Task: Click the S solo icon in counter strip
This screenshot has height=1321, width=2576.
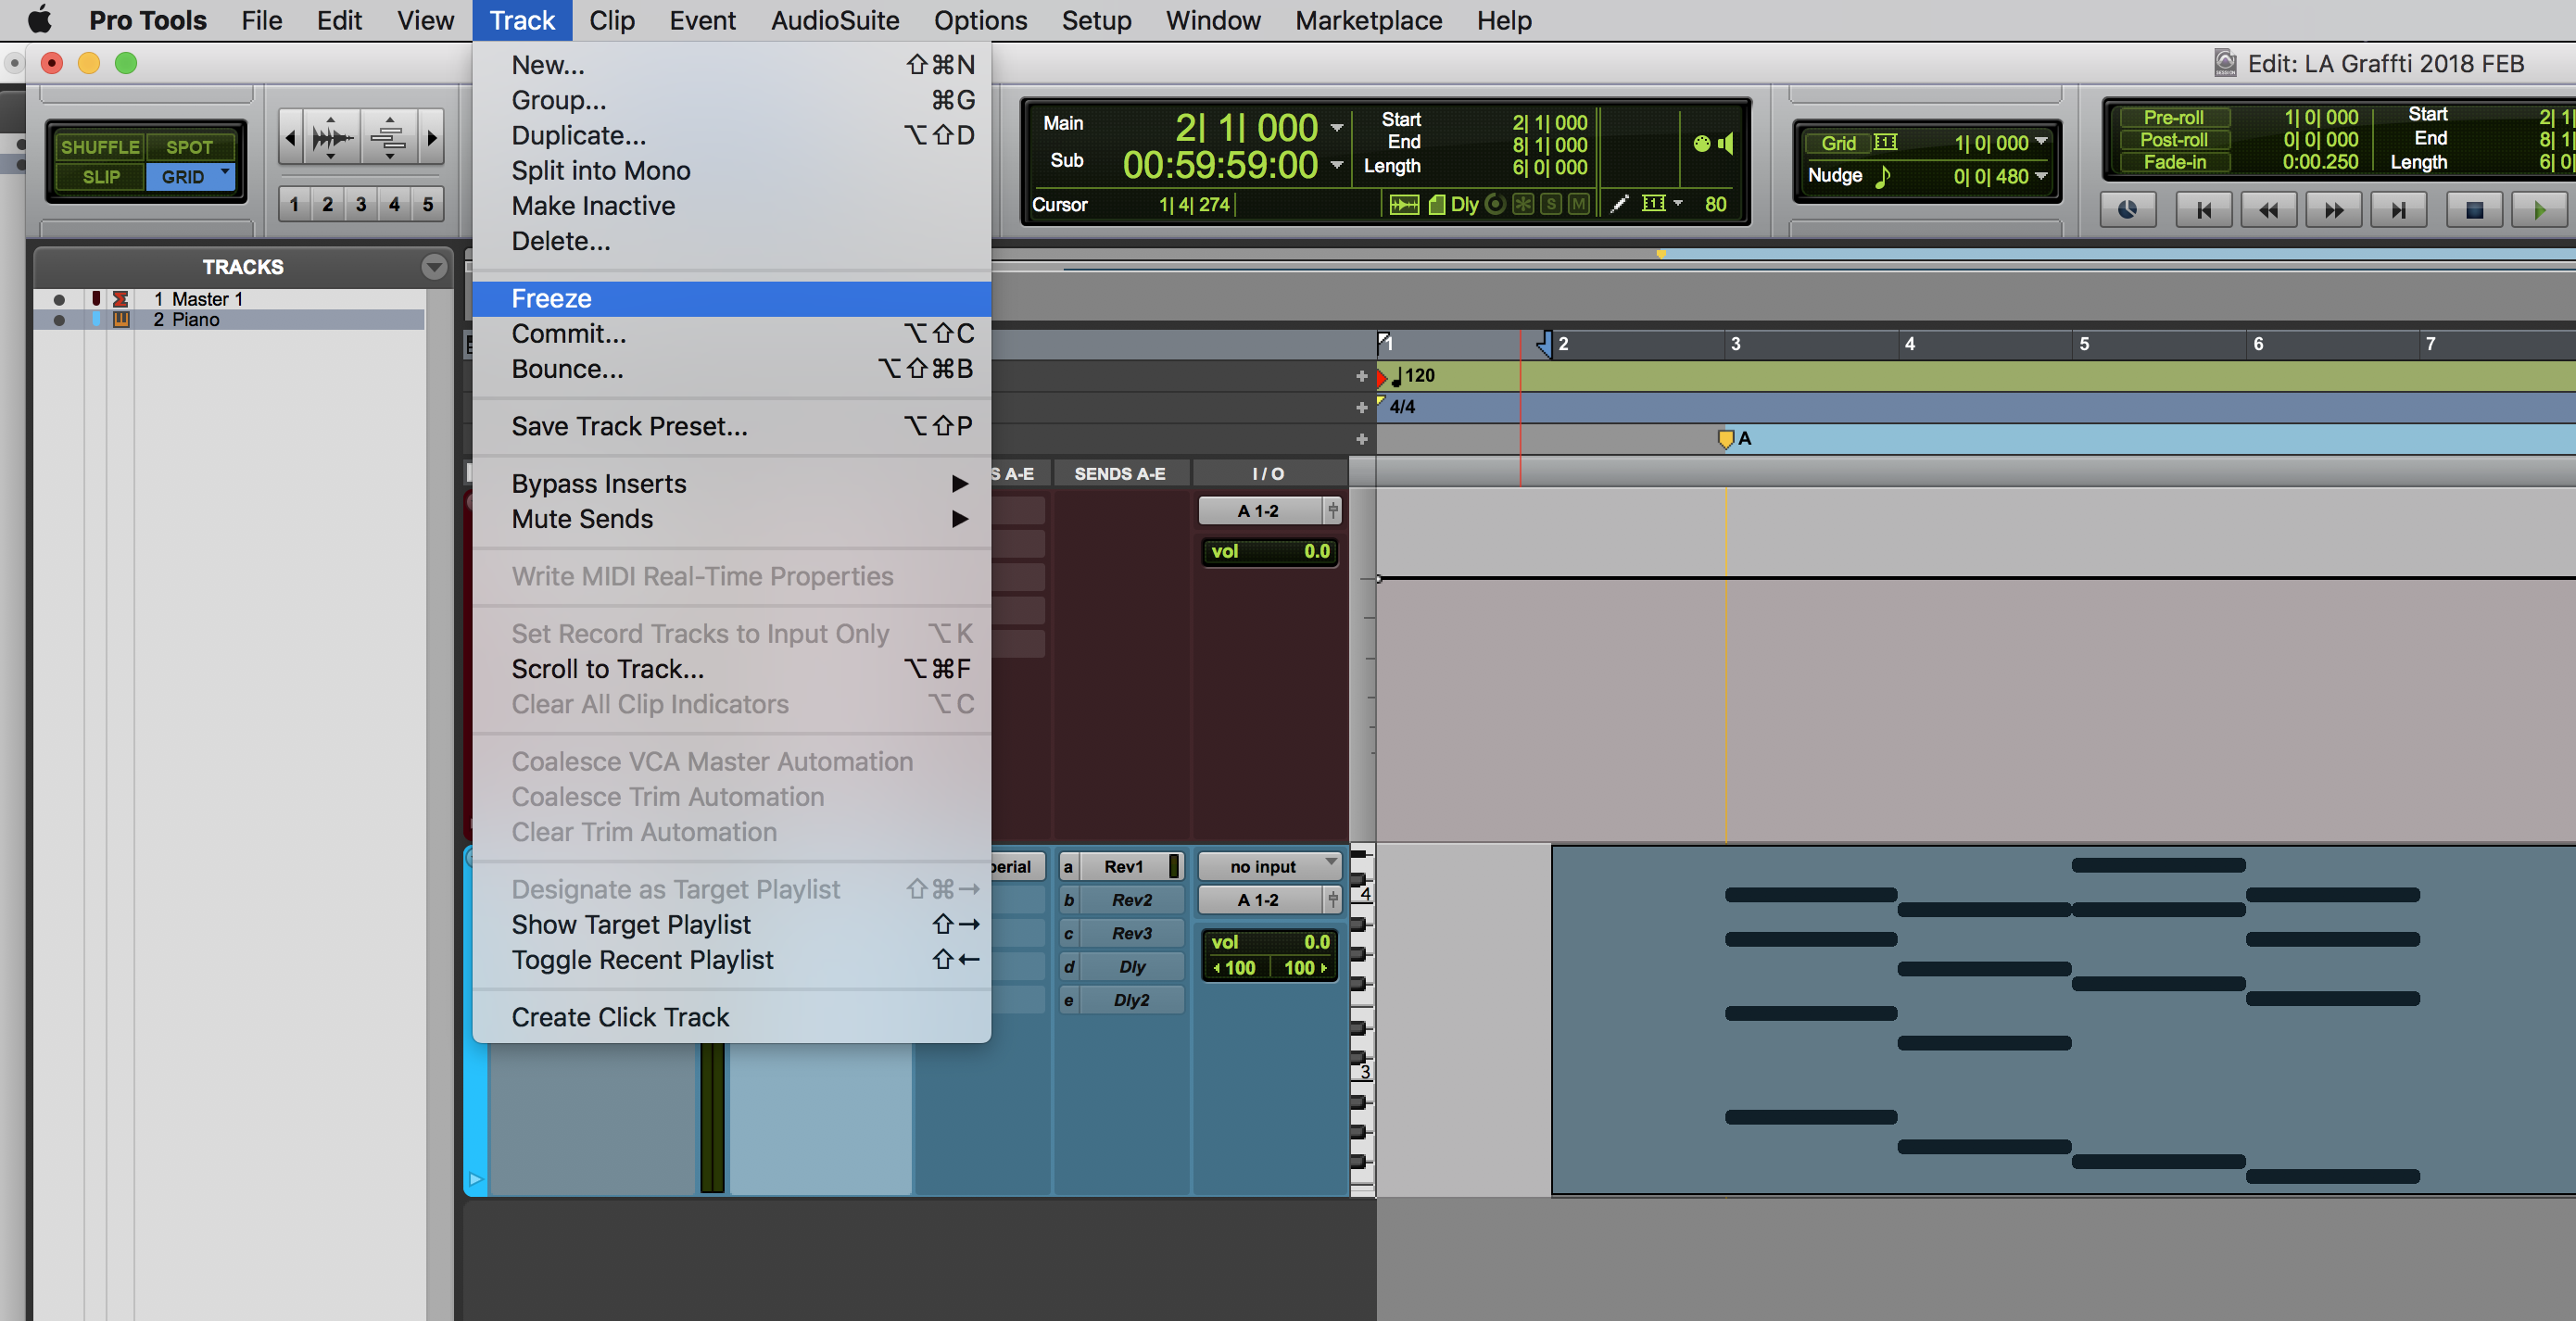Action: (1551, 204)
